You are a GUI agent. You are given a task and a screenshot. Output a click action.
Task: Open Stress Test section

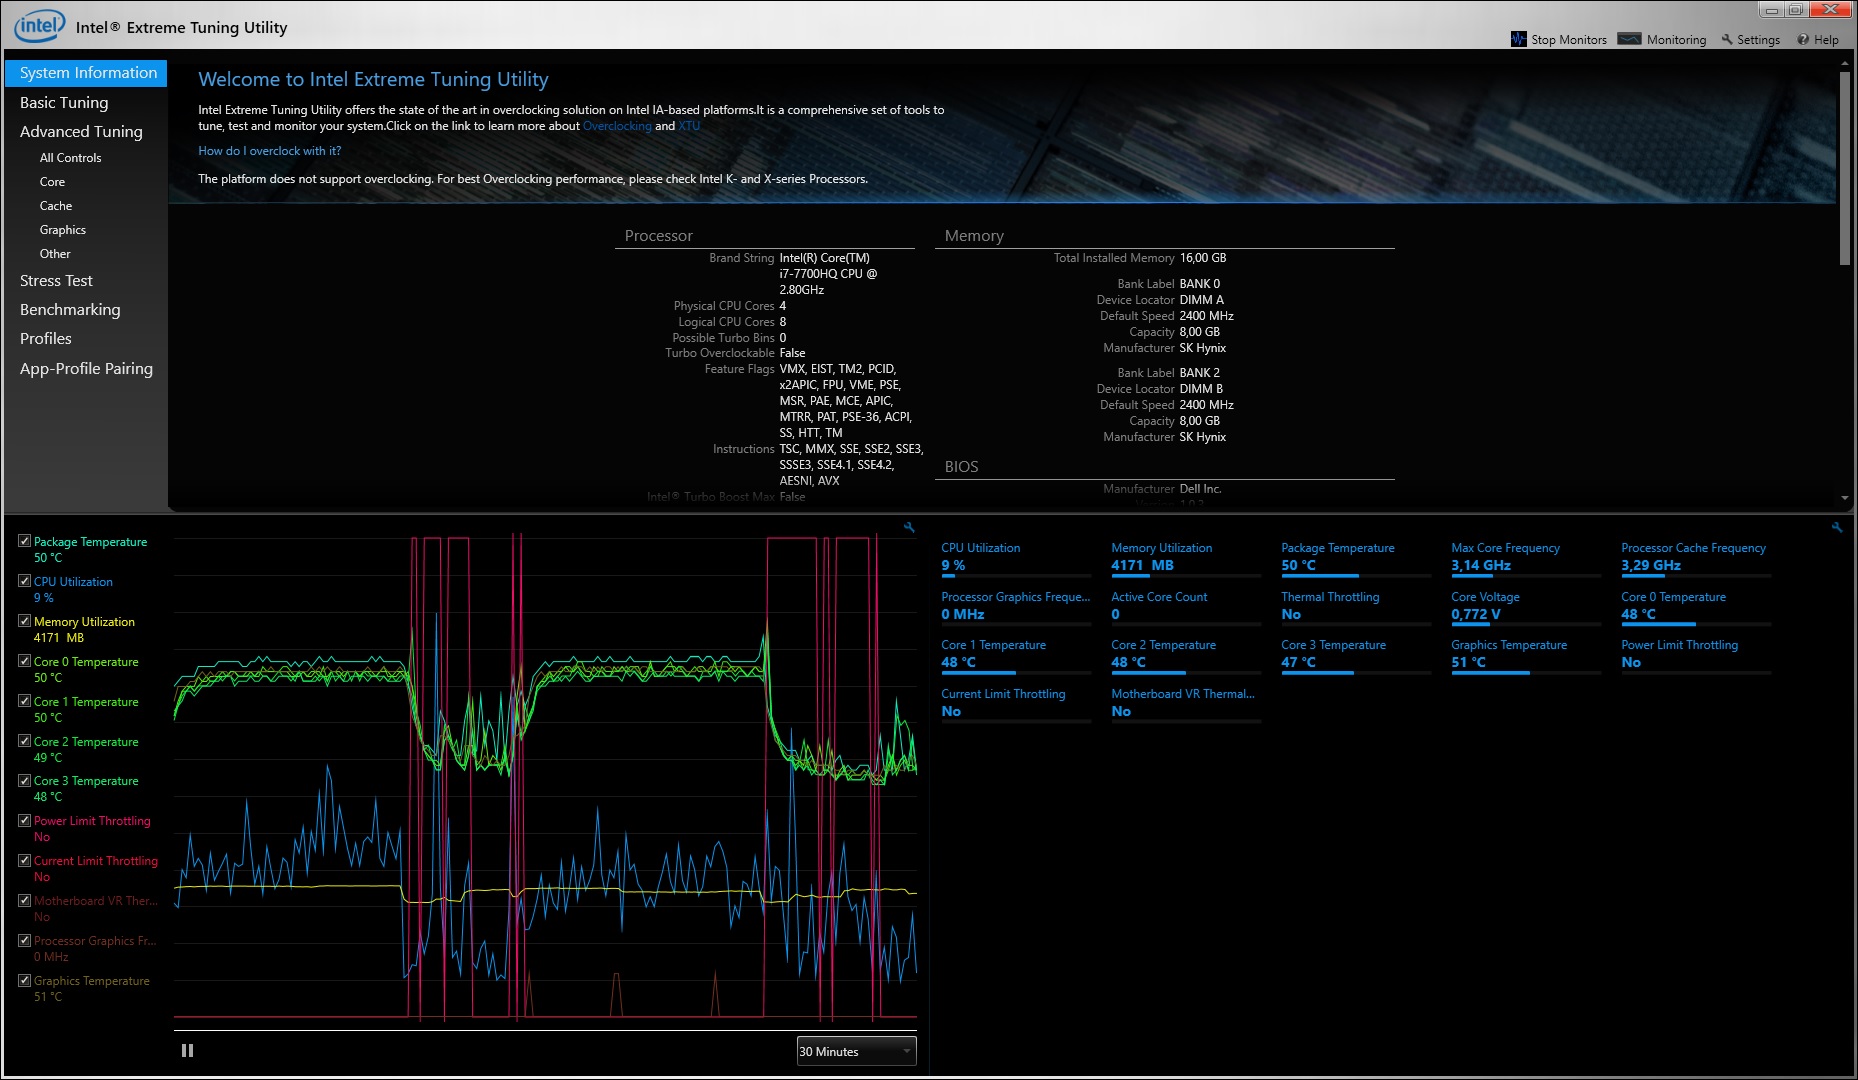click(x=56, y=281)
